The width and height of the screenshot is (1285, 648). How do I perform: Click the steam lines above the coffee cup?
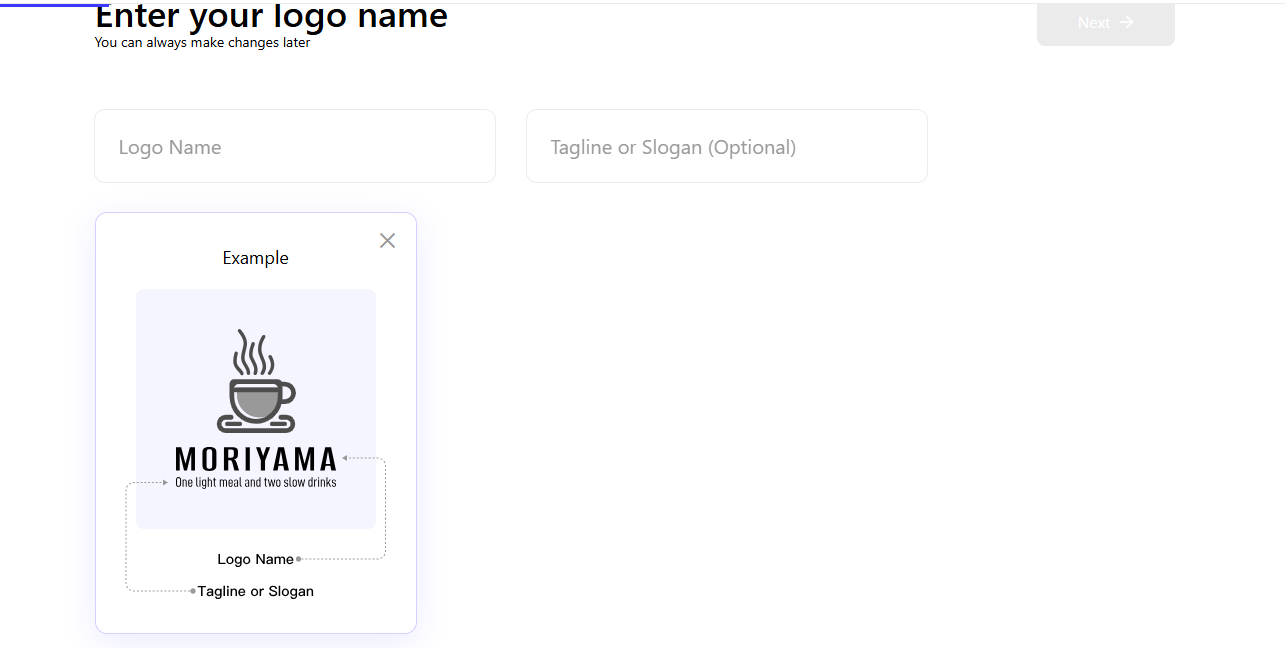point(253,350)
